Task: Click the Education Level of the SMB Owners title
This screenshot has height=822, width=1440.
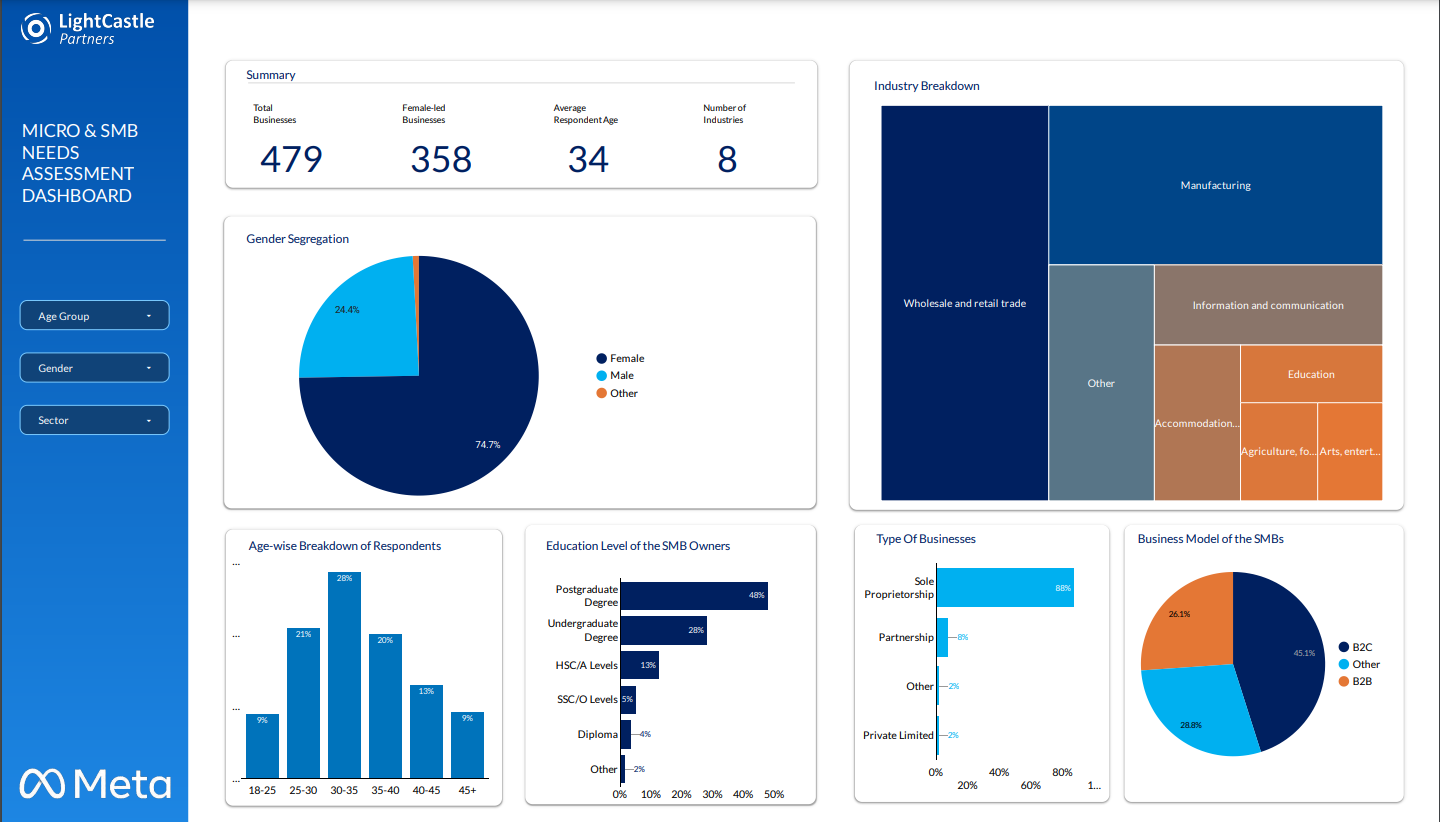Action: pos(638,546)
